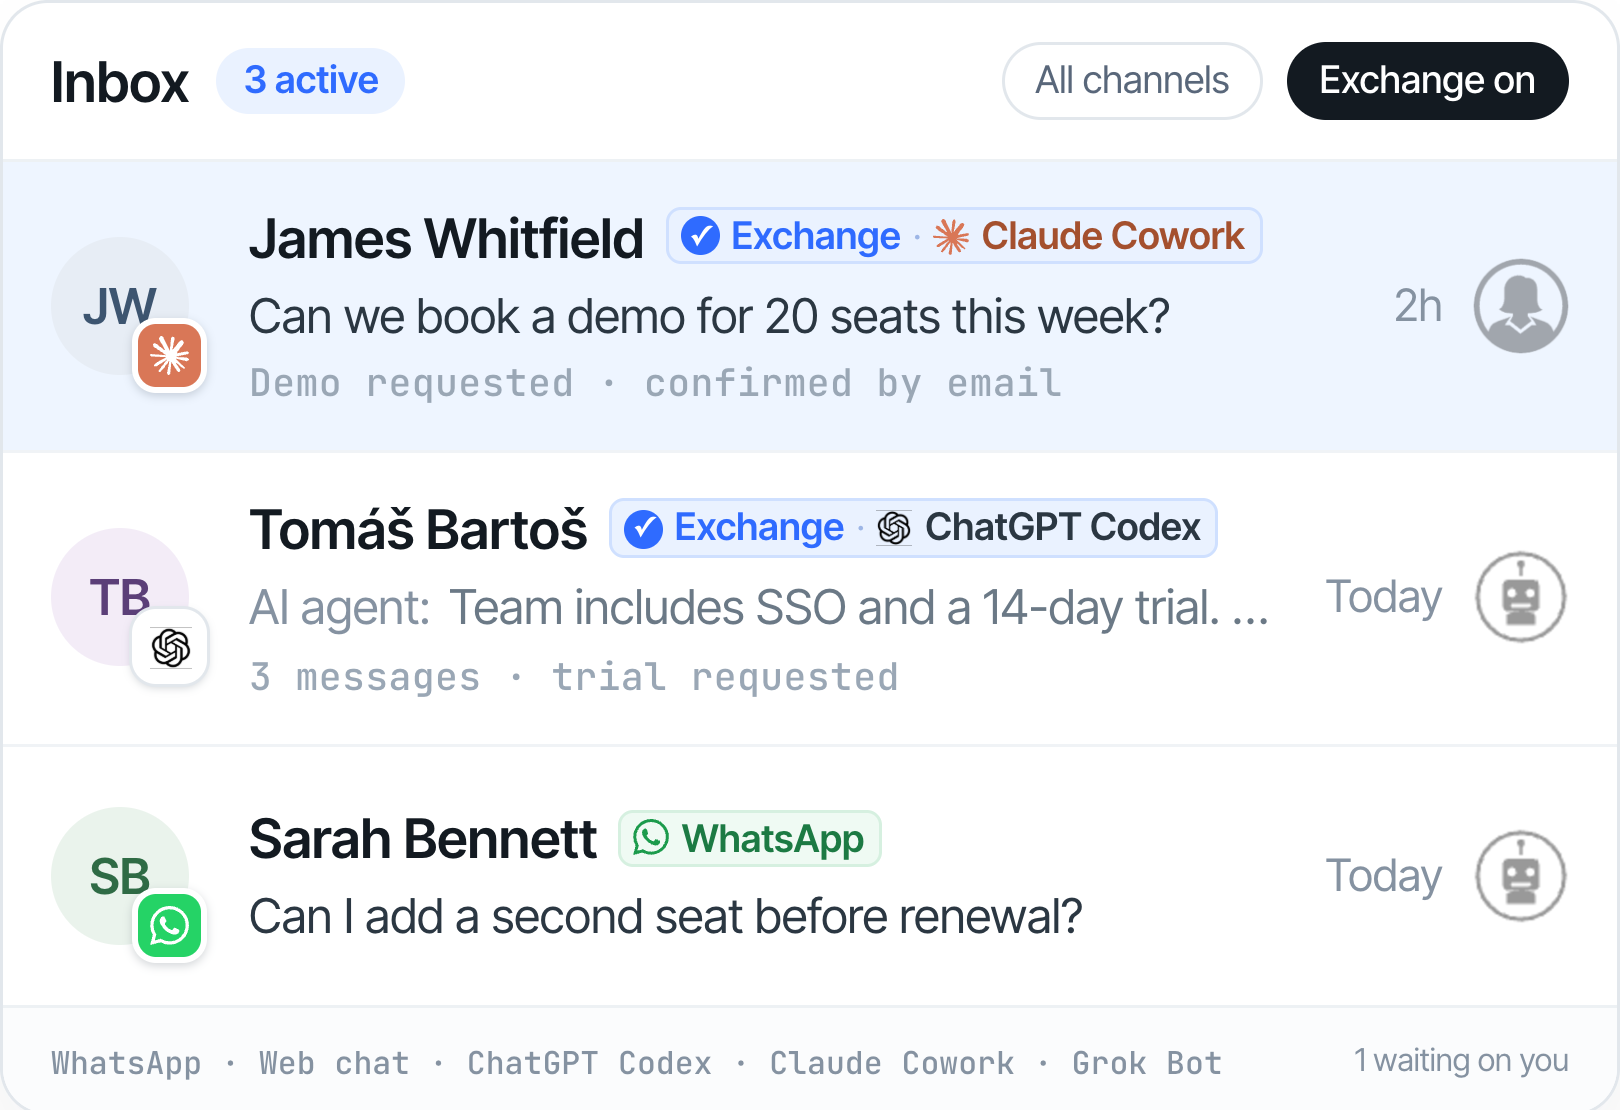Viewport: 1620px width, 1110px height.
Task: Click the Inbox heading
Action: tap(119, 82)
